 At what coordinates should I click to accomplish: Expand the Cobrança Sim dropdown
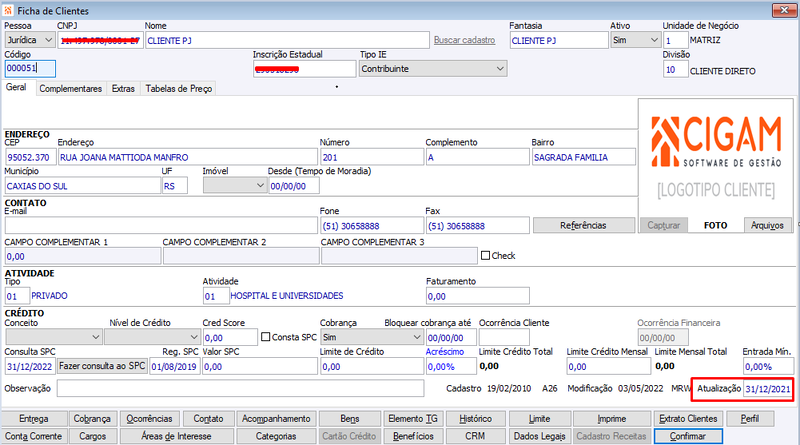click(372, 337)
